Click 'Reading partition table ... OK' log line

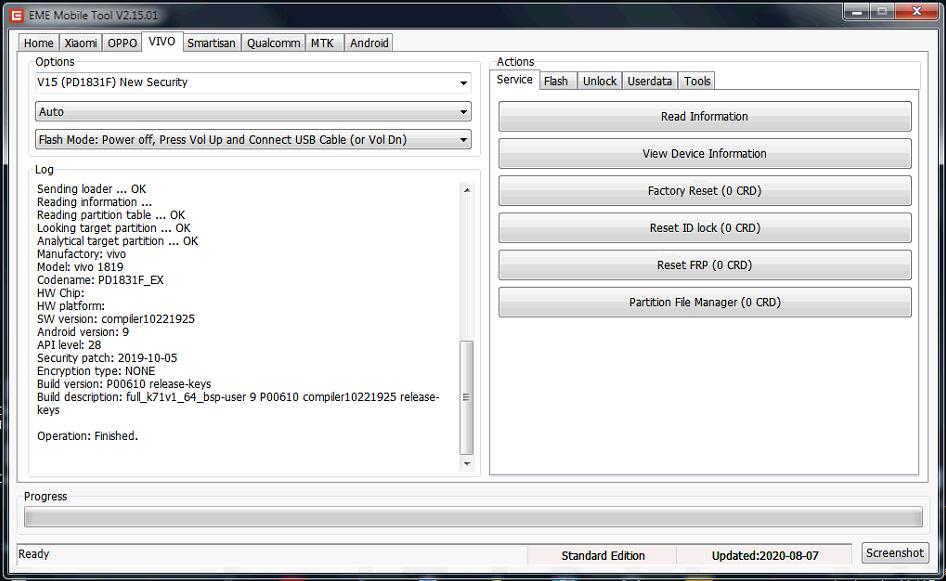111,215
